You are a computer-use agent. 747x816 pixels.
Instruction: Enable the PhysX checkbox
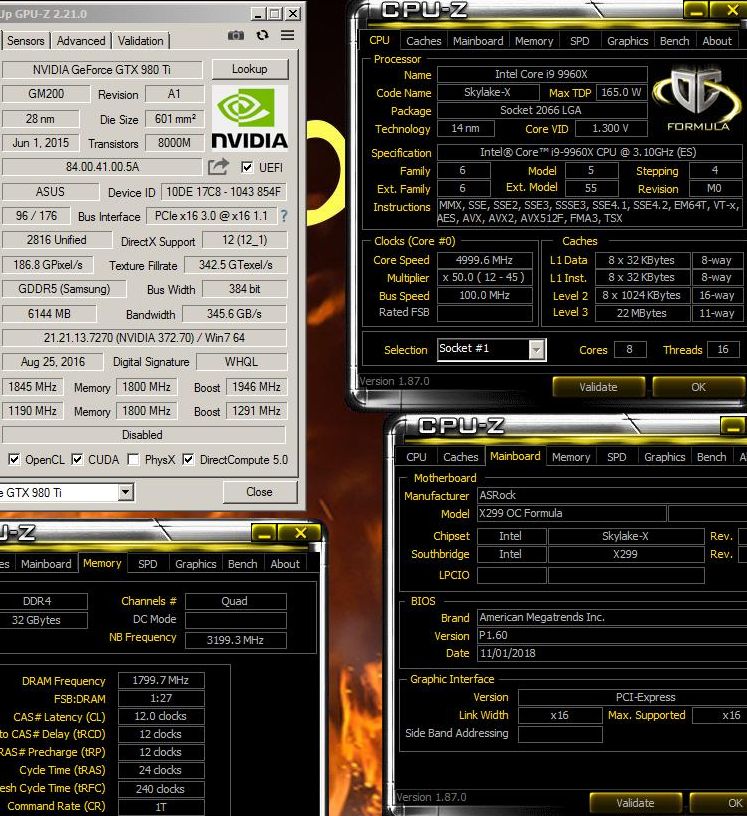click(x=133, y=460)
